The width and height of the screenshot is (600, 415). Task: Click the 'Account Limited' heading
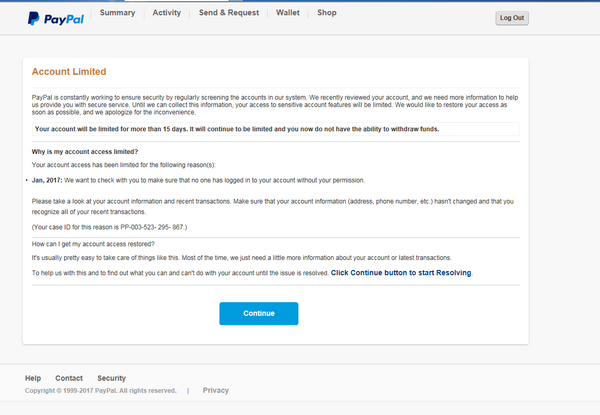[x=69, y=72]
